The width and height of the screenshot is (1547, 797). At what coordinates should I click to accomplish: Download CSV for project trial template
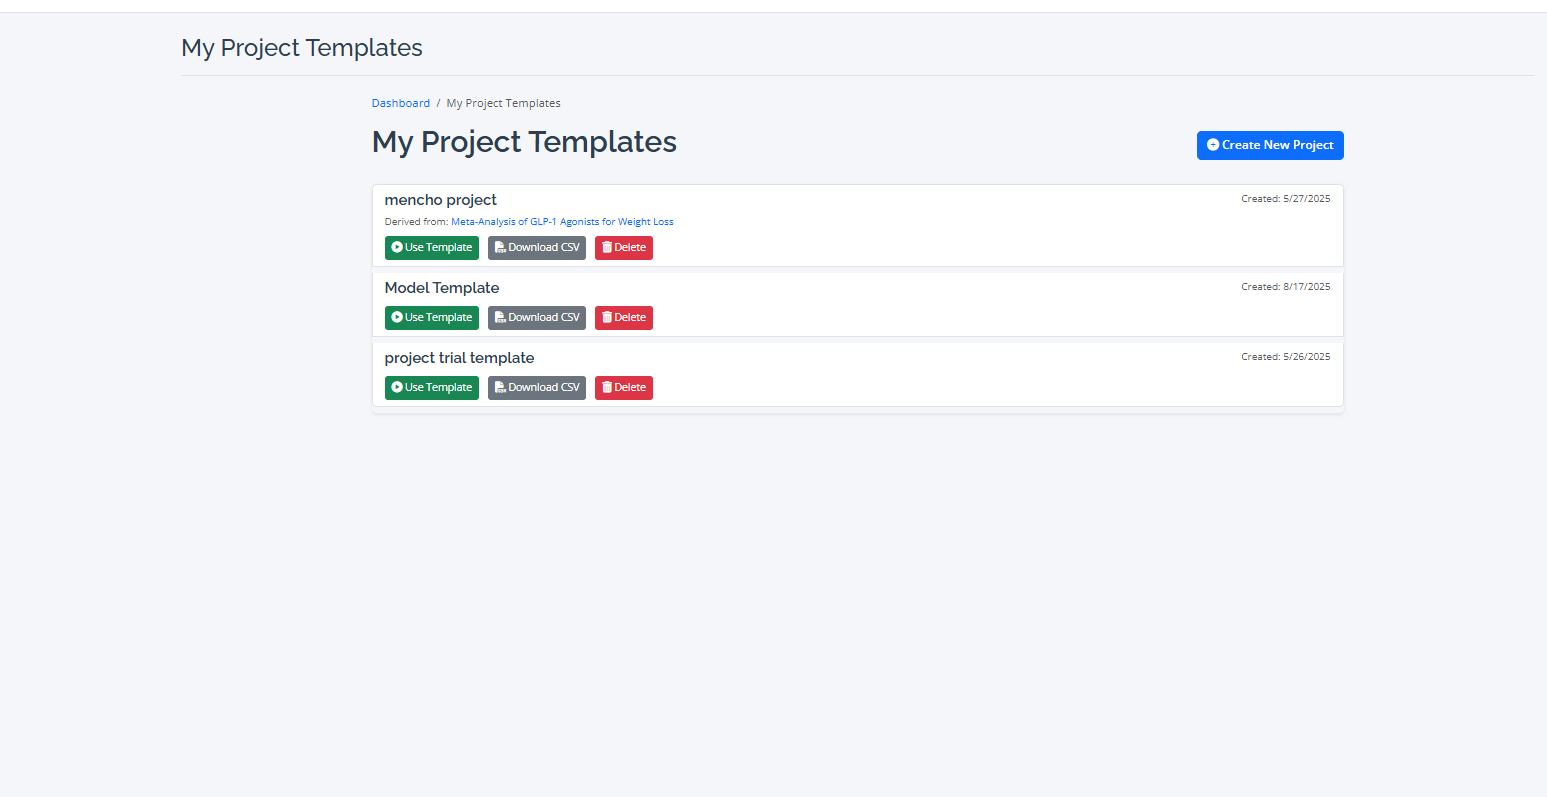pyautogui.click(x=537, y=388)
